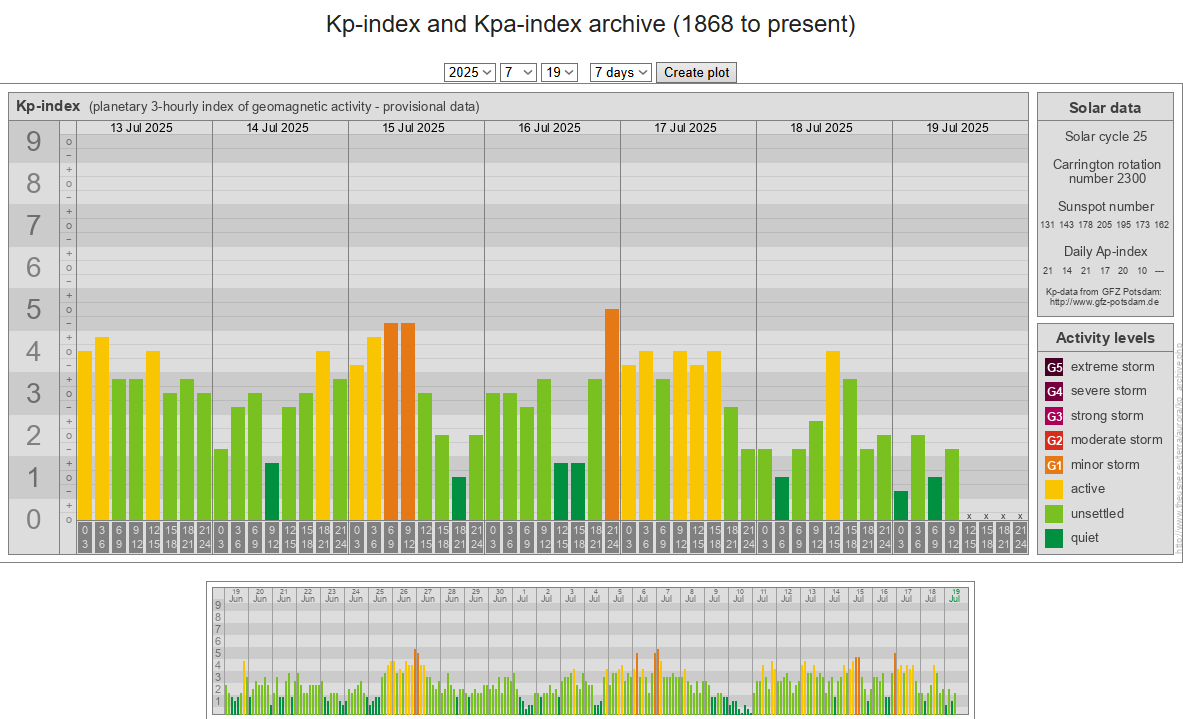The image size is (1183, 719).
Task: Click the 14 Jul dark green bar for 9–12h
Action: click(272, 491)
